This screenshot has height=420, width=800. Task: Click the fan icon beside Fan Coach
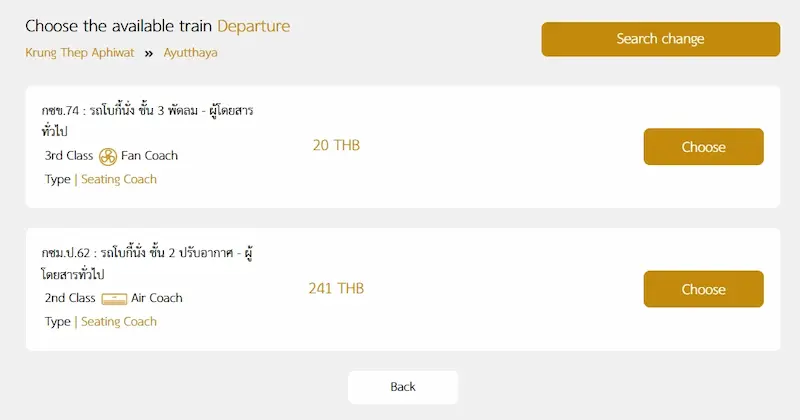click(108, 156)
